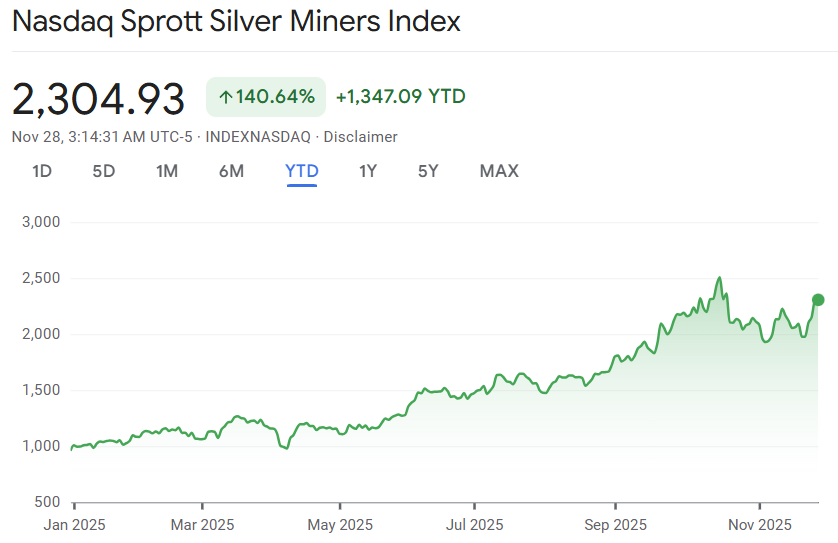Select the MAX time range tab
Viewport: 838px width, 543px height.
pyautogui.click(x=499, y=171)
